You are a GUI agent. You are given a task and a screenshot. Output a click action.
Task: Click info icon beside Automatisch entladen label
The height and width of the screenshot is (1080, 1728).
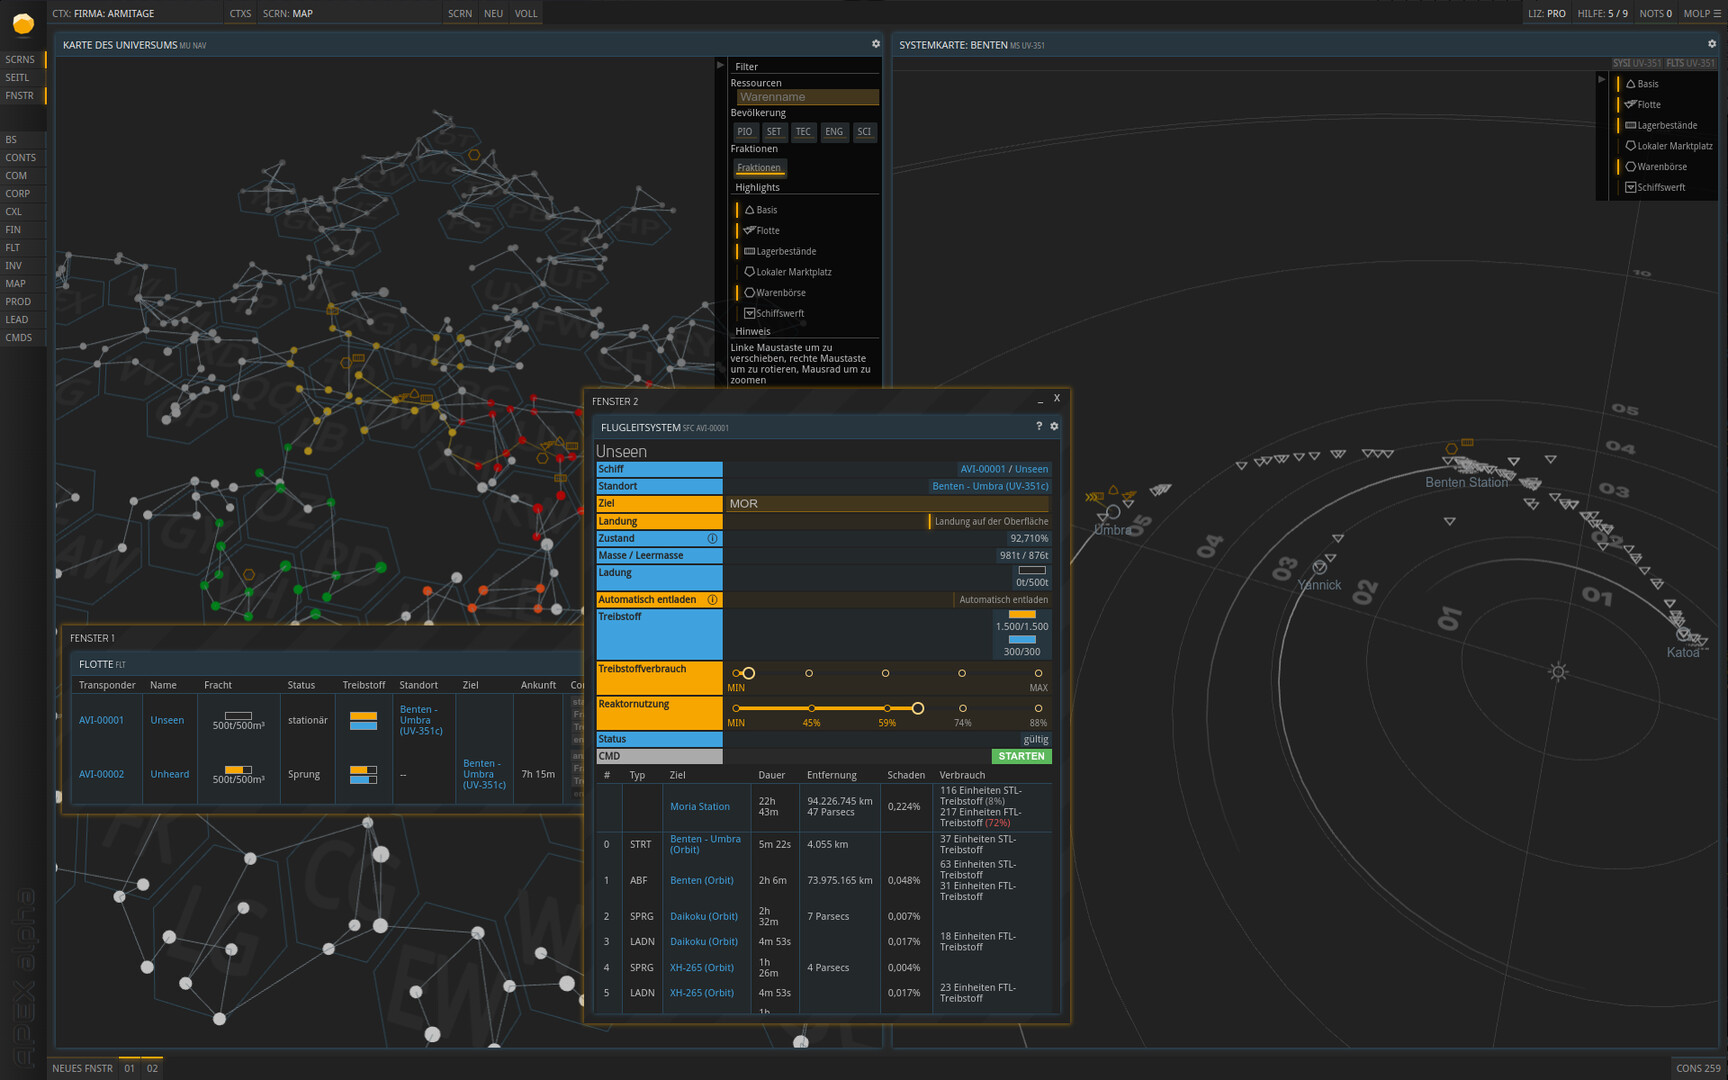point(713,600)
